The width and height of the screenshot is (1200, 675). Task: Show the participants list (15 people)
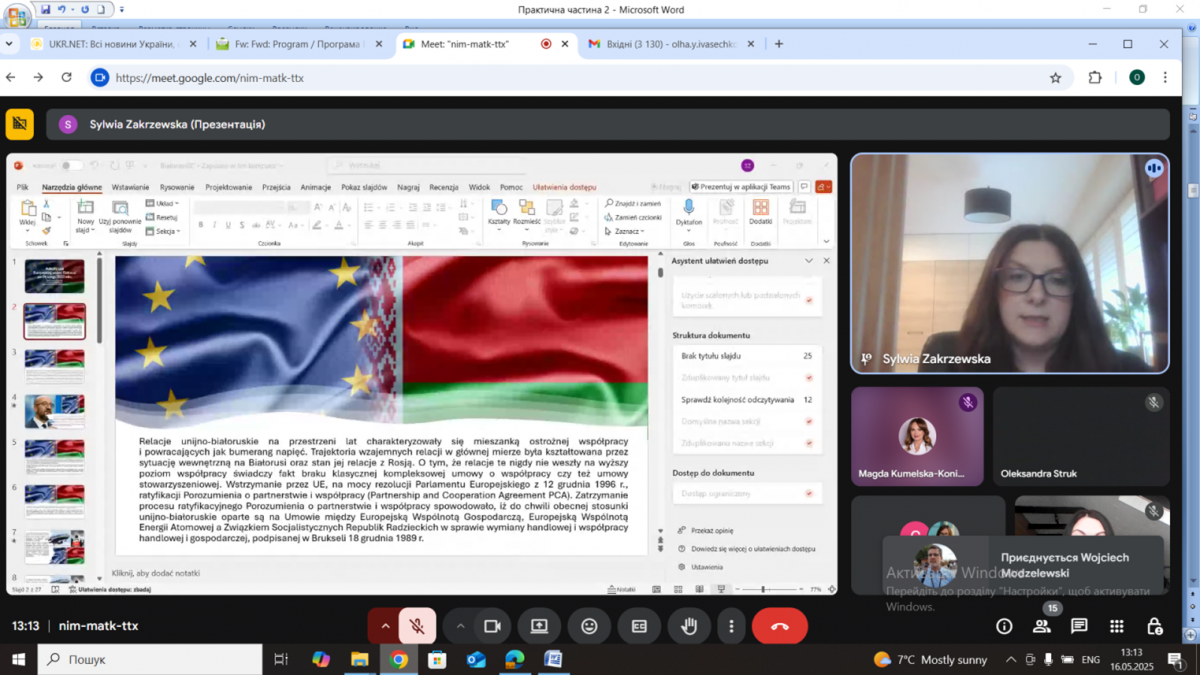coord(1042,626)
